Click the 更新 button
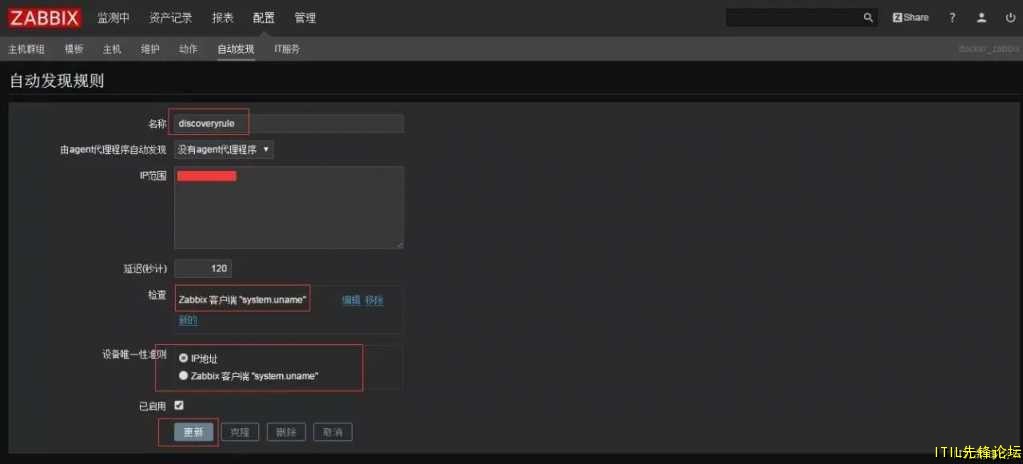The height and width of the screenshot is (464, 1023). click(x=194, y=432)
